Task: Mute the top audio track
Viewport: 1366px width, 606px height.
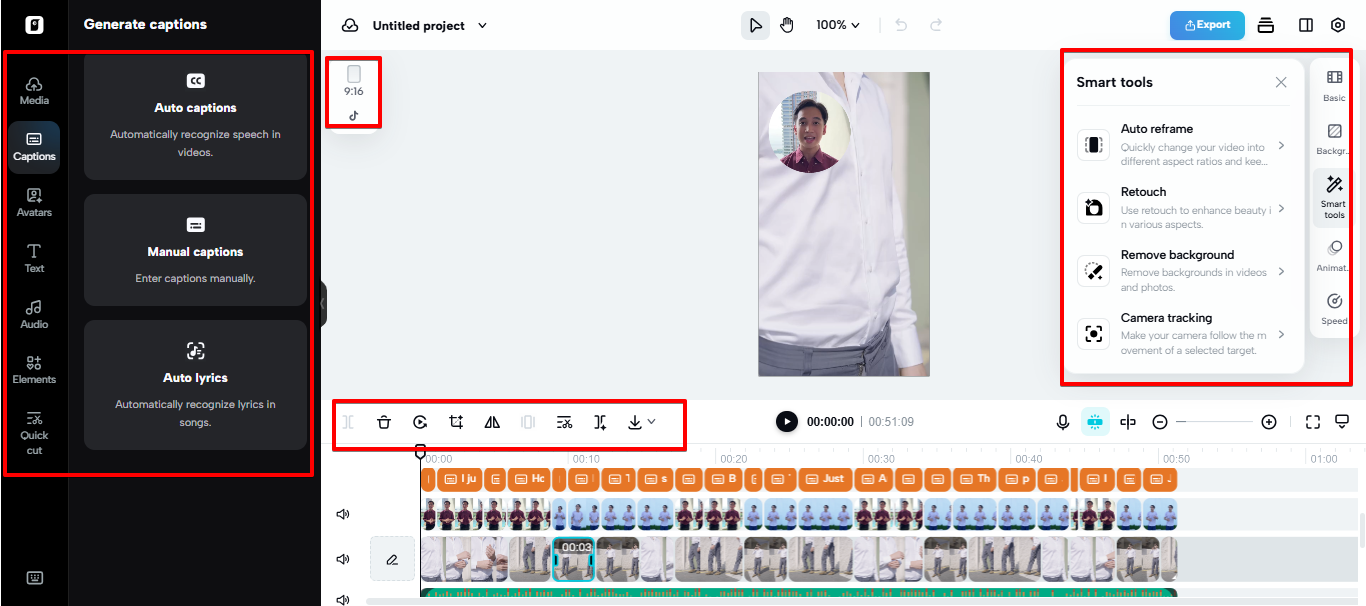Action: [x=343, y=513]
